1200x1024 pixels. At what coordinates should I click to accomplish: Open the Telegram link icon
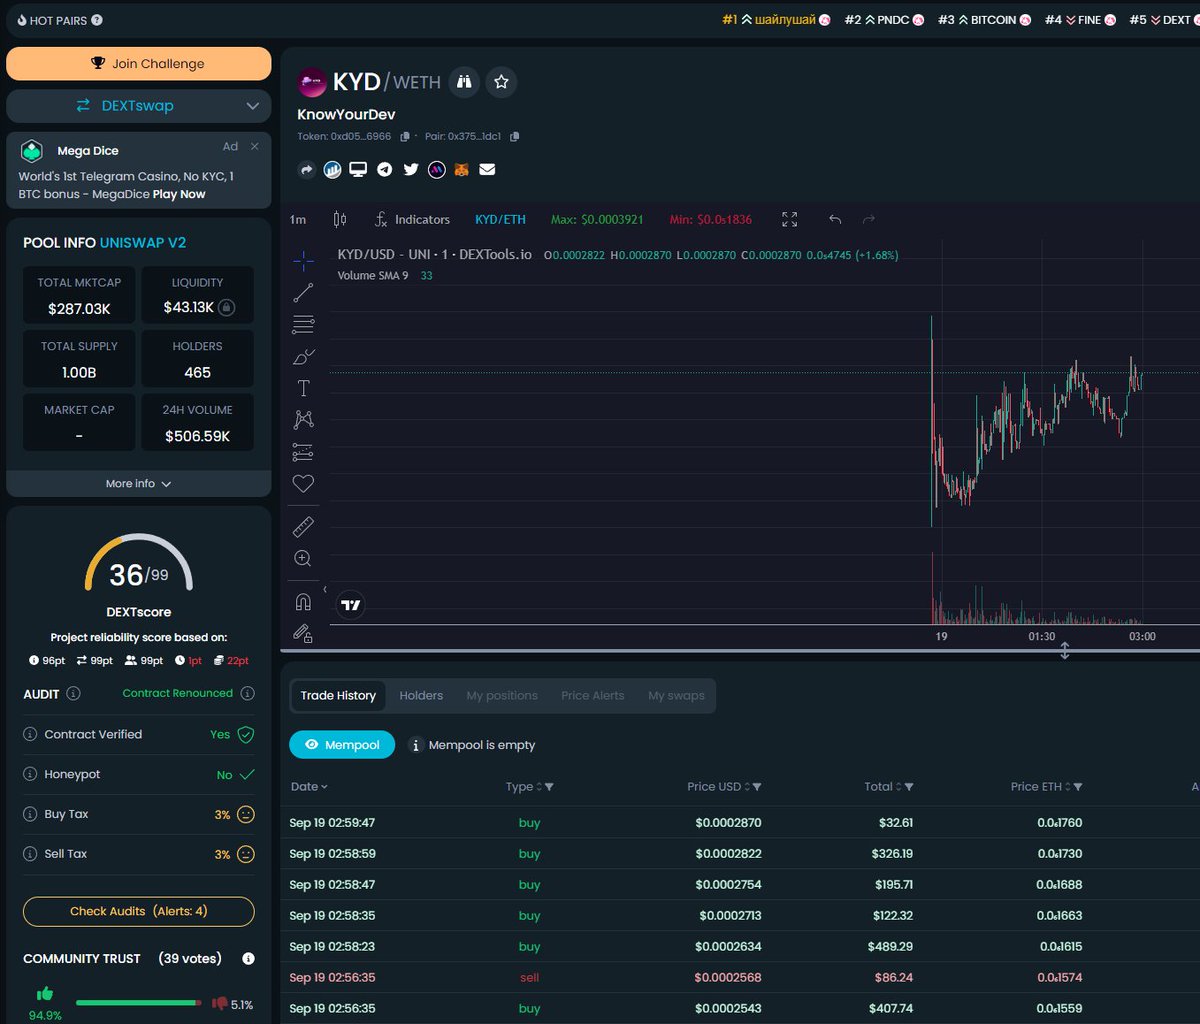point(384,170)
